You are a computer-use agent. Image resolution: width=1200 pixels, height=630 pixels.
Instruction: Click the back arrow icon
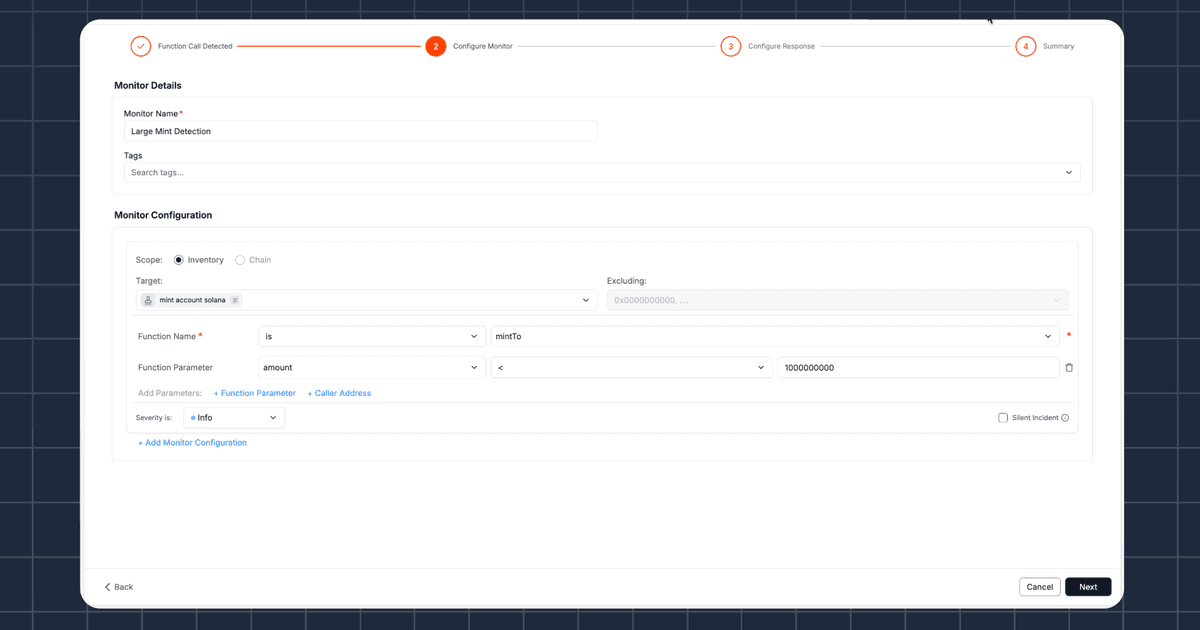click(108, 587)
